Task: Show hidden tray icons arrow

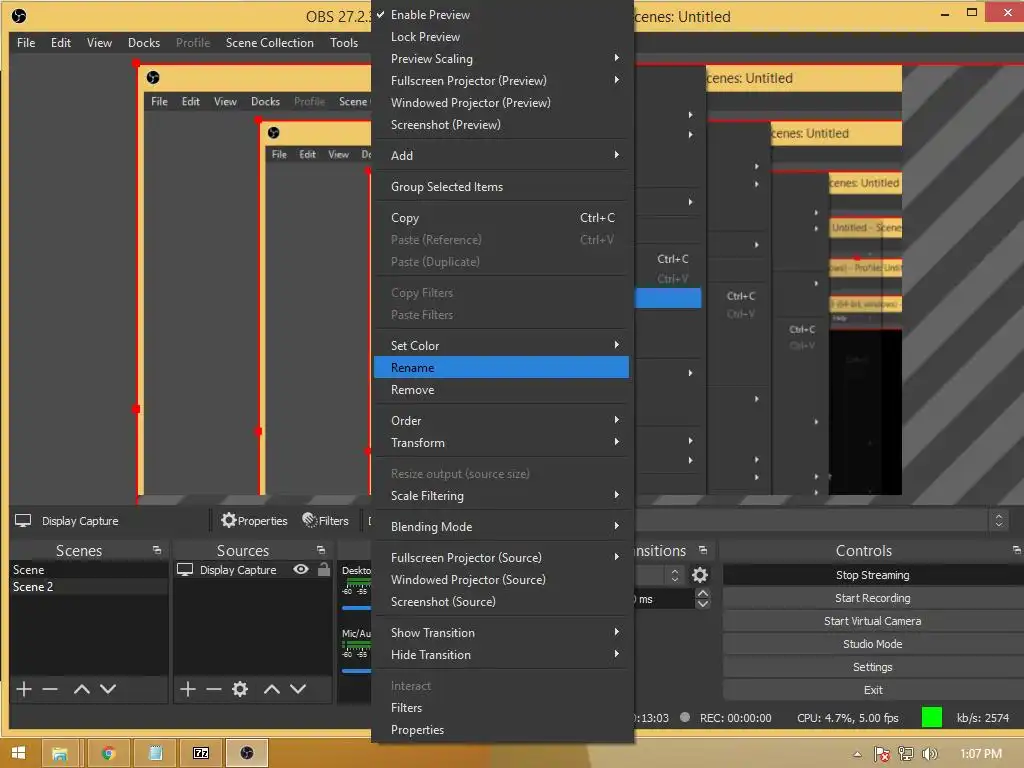Action: [x=857, y=754]
